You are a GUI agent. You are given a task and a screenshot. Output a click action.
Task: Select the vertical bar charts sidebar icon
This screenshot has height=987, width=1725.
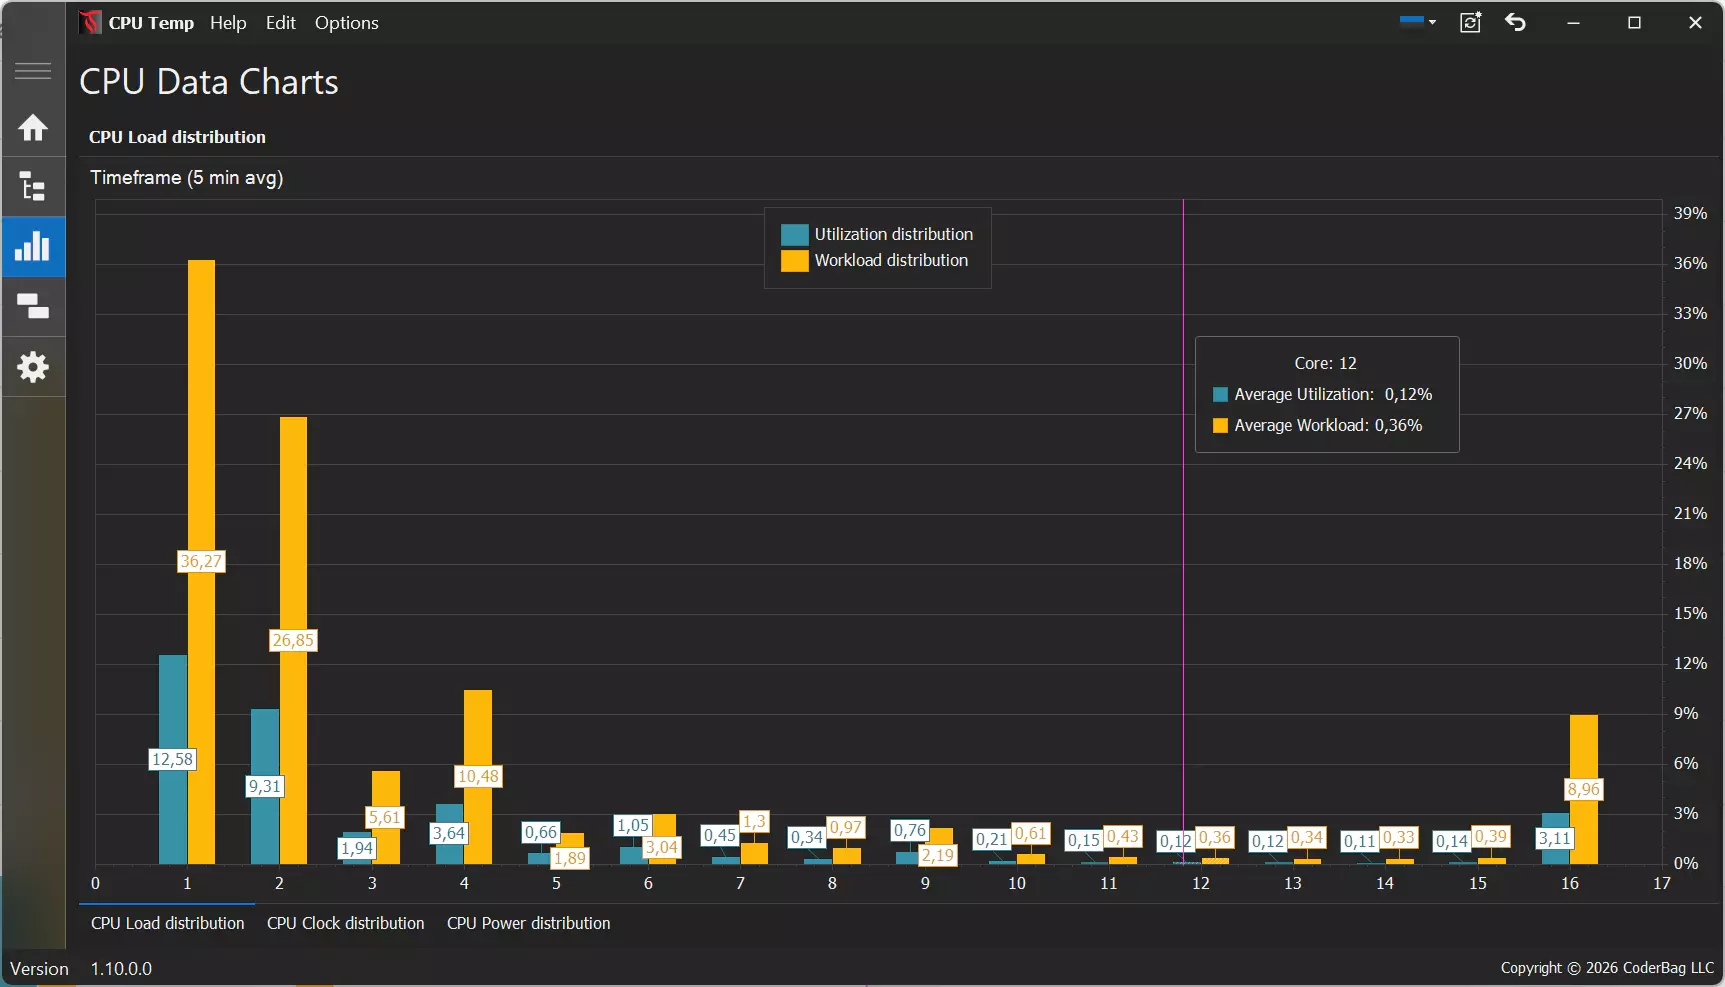pos(33,247)
